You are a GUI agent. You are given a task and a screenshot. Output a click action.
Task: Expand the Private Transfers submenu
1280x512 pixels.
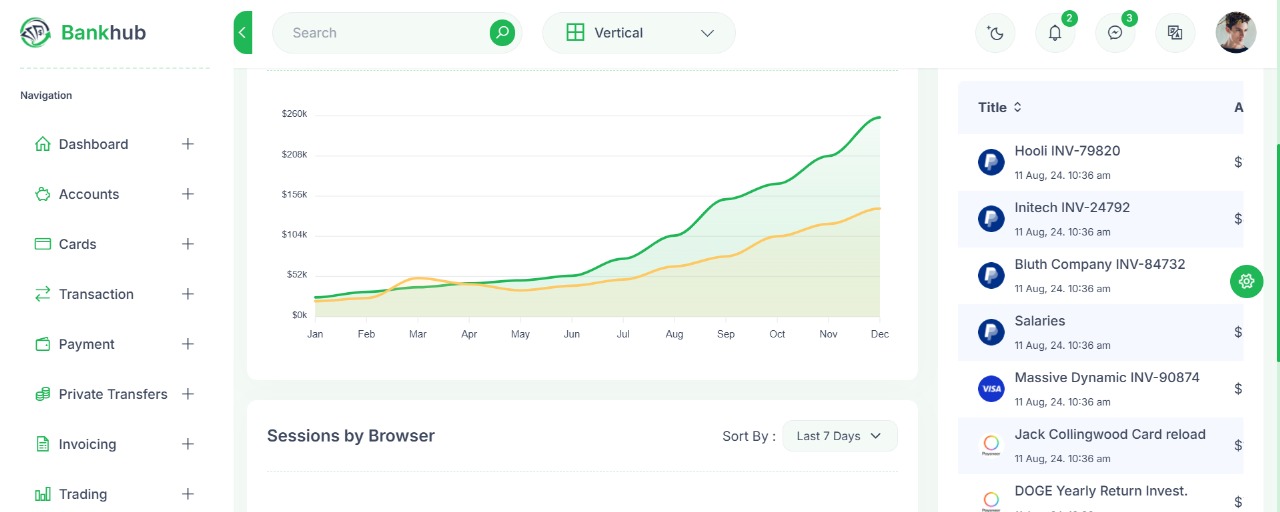[187, 394]
